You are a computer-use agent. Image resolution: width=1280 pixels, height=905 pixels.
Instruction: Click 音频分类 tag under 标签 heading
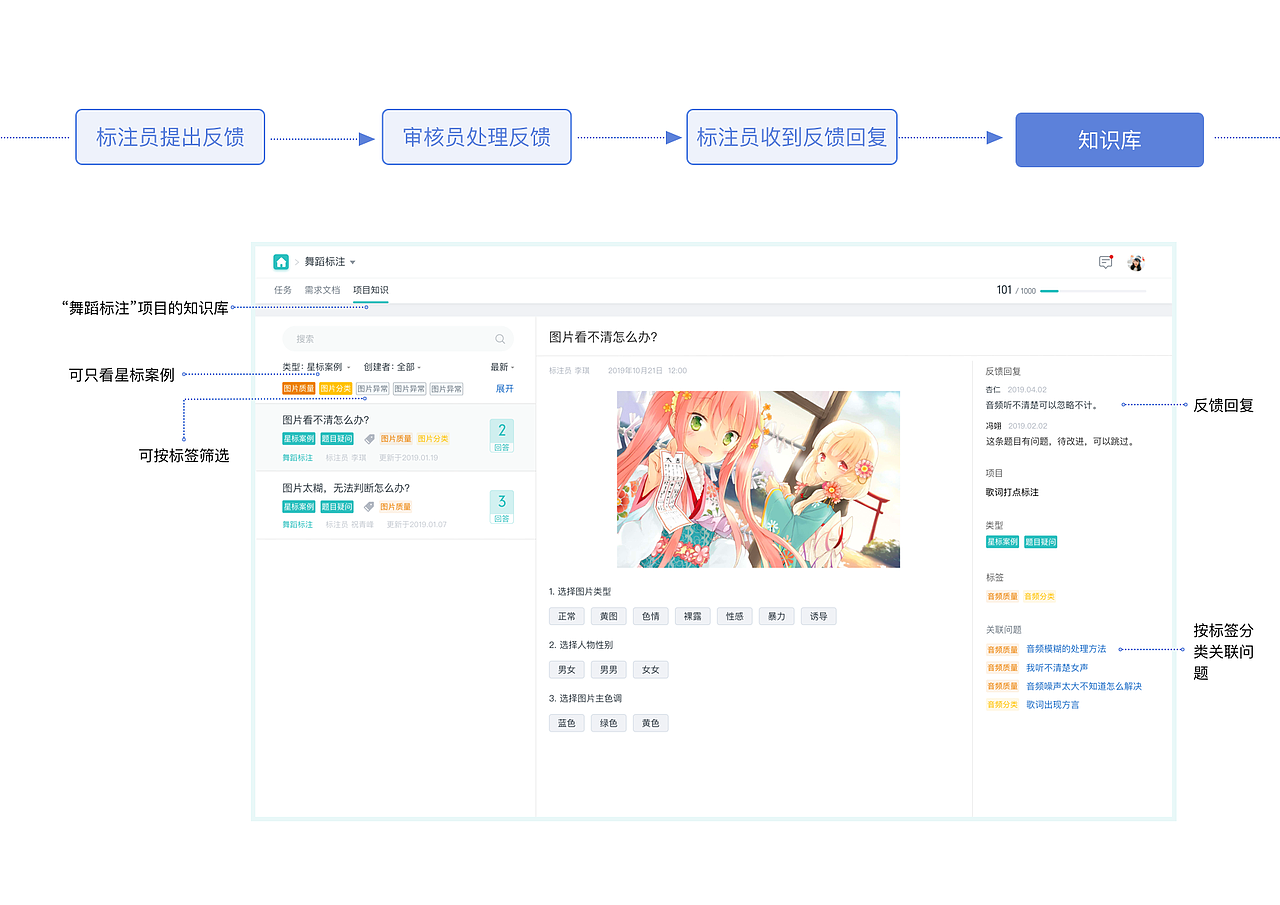tap(1039, 596)
